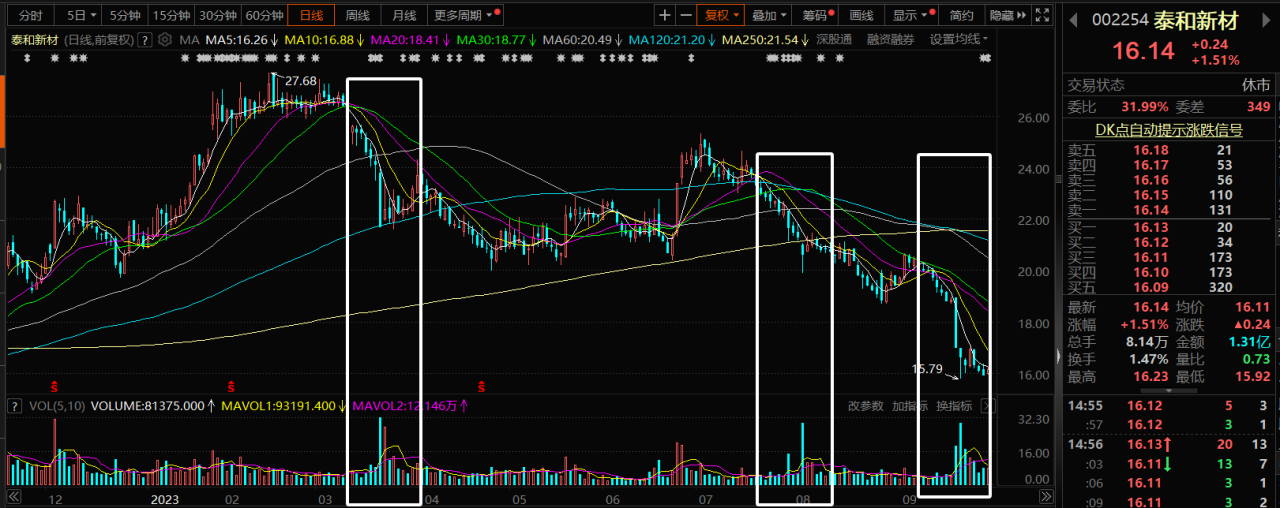This screenshot has width=1280, height=508.
Task: Click the zoom-out minus button
Action: [686, 15]
